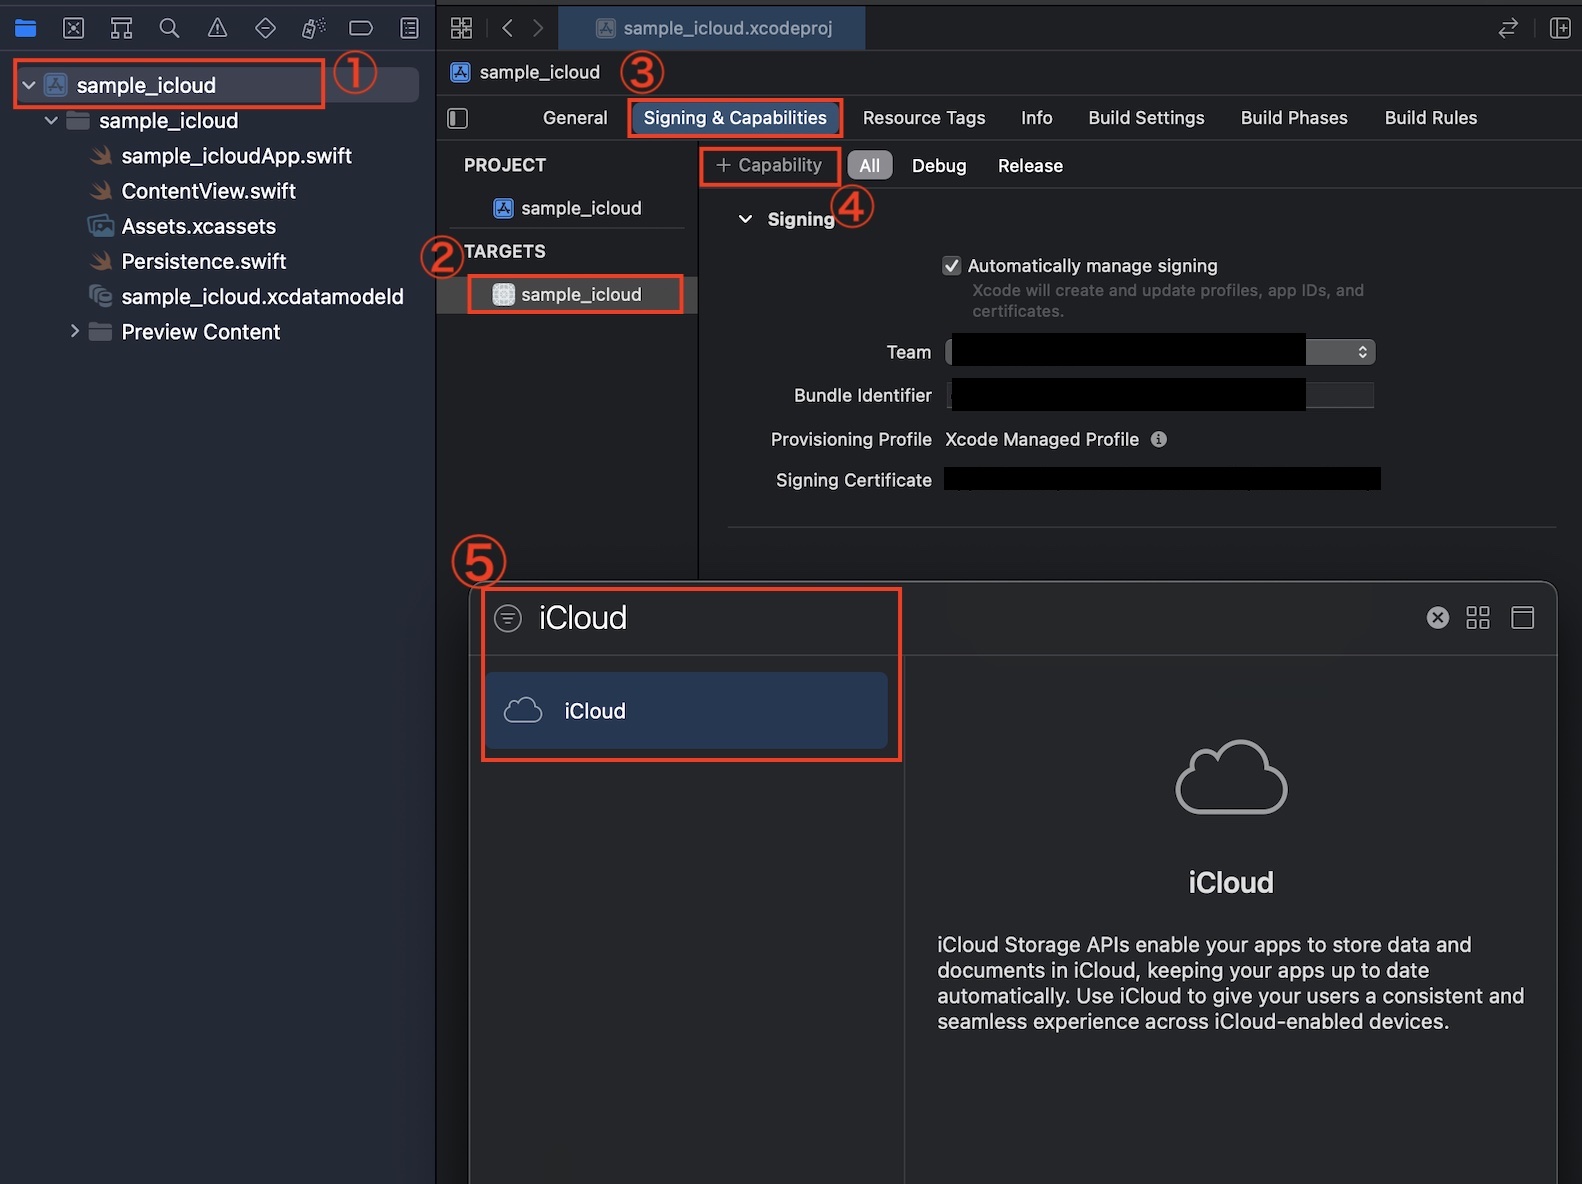Click 'Xcode Managed Profile' text
Viewport: 1582px width, 1184px height.
1042,439
